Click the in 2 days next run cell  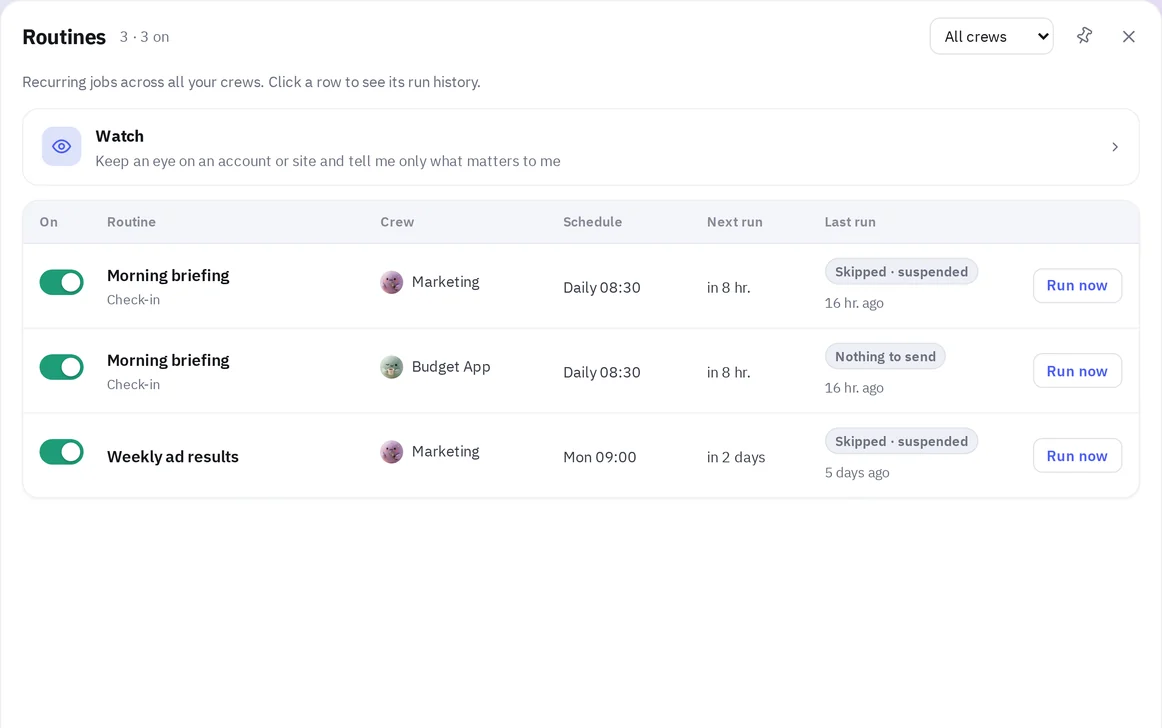click(736, 457)
